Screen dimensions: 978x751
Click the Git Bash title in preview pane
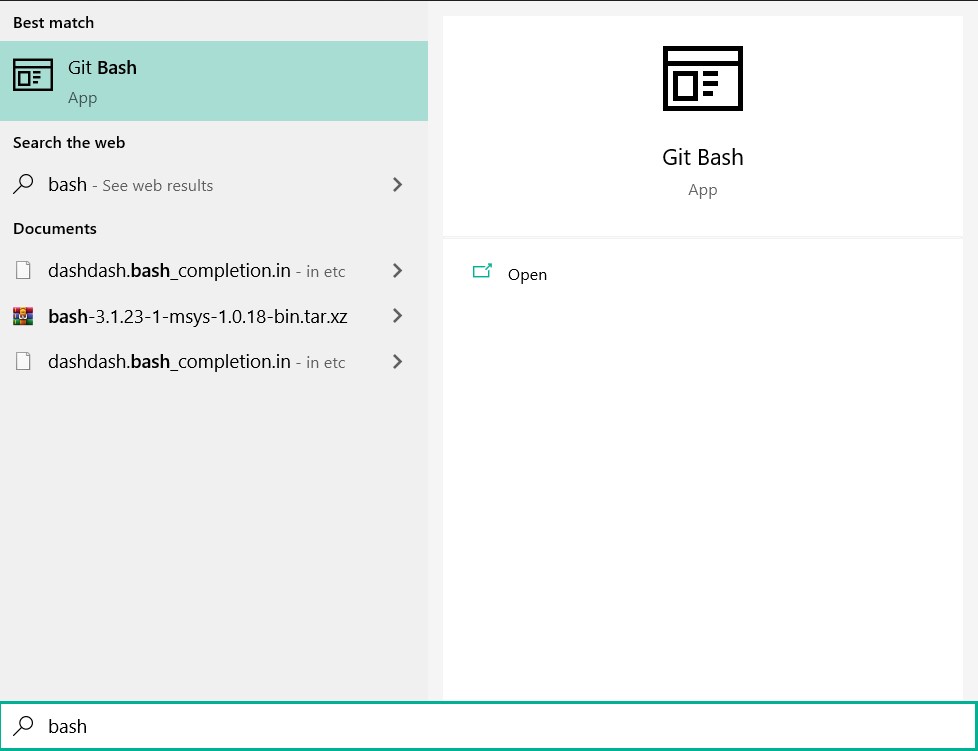tap(703, 157)
